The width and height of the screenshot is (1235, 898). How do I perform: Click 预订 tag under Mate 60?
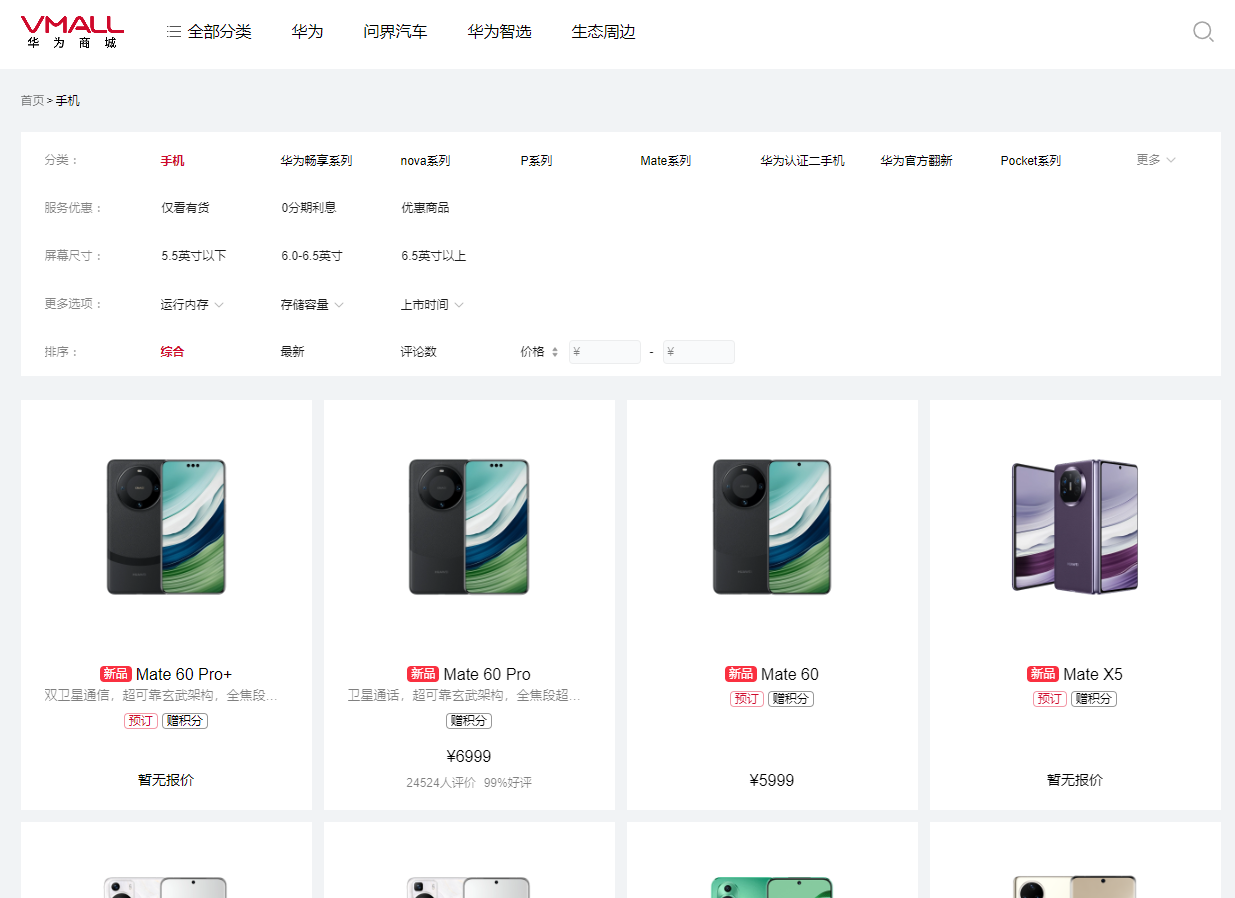(x=747, y=699)
